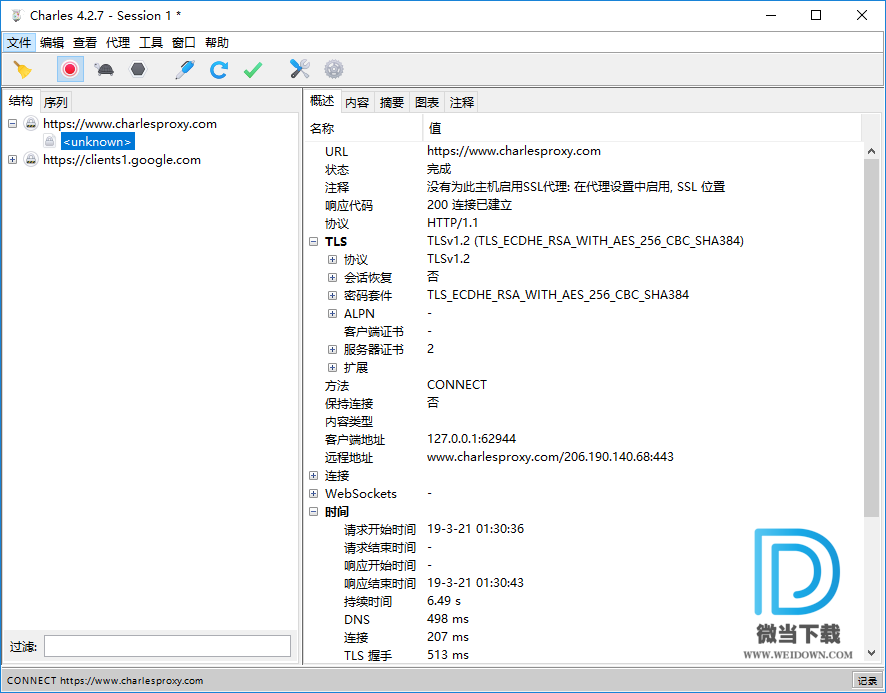This screenshot has width=886, height=693.
Task: Expand the 协议 row under TLS
Action: (332, 259)
